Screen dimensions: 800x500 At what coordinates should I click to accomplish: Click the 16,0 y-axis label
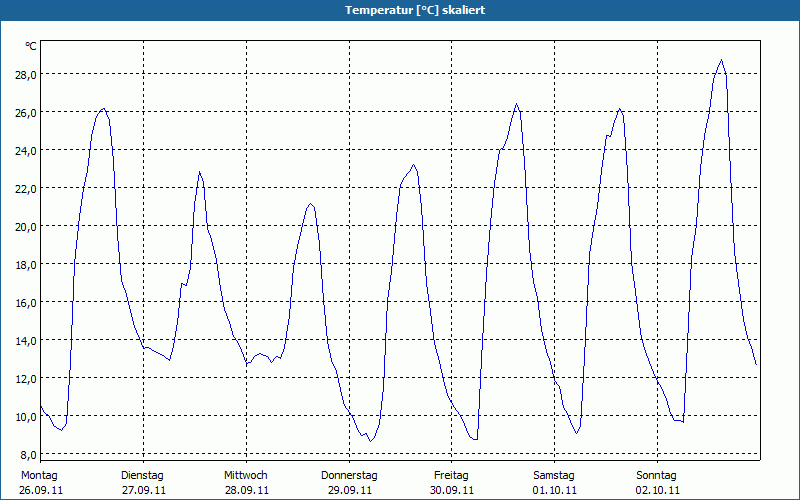coord(26,303)
